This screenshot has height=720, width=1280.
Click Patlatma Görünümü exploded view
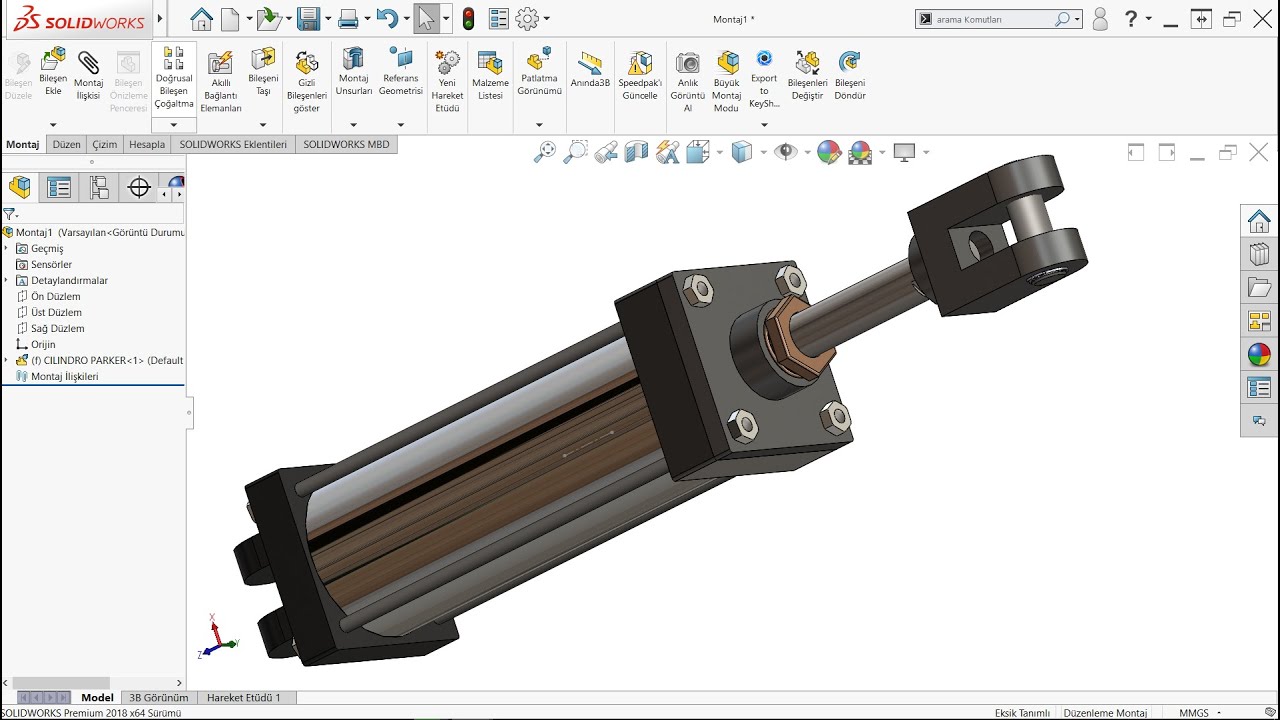[539, 72]
